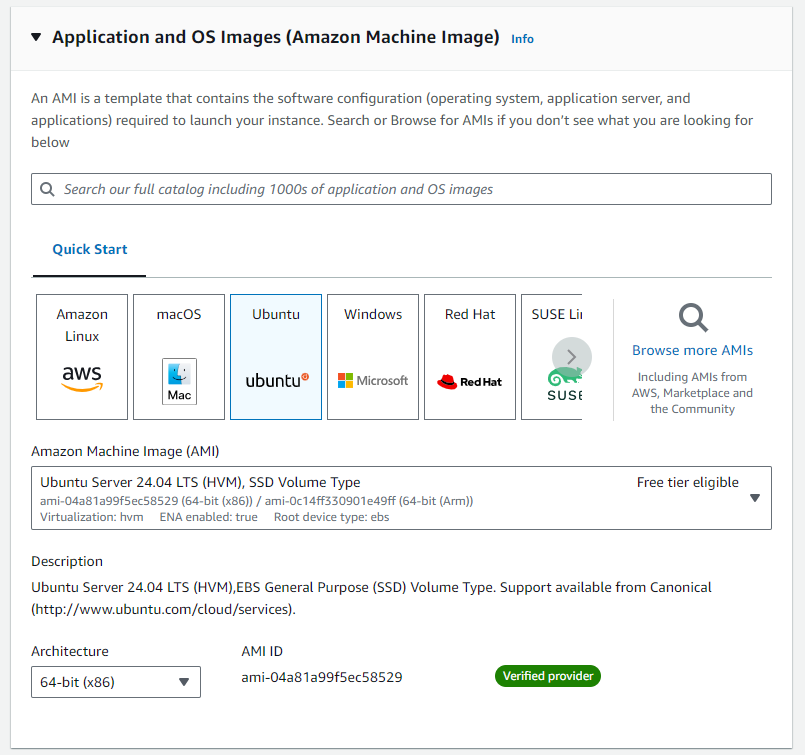Switch to the Quick Start tab
The height and width of the screenshot is (755, 805).
click(x=90, y=249)
